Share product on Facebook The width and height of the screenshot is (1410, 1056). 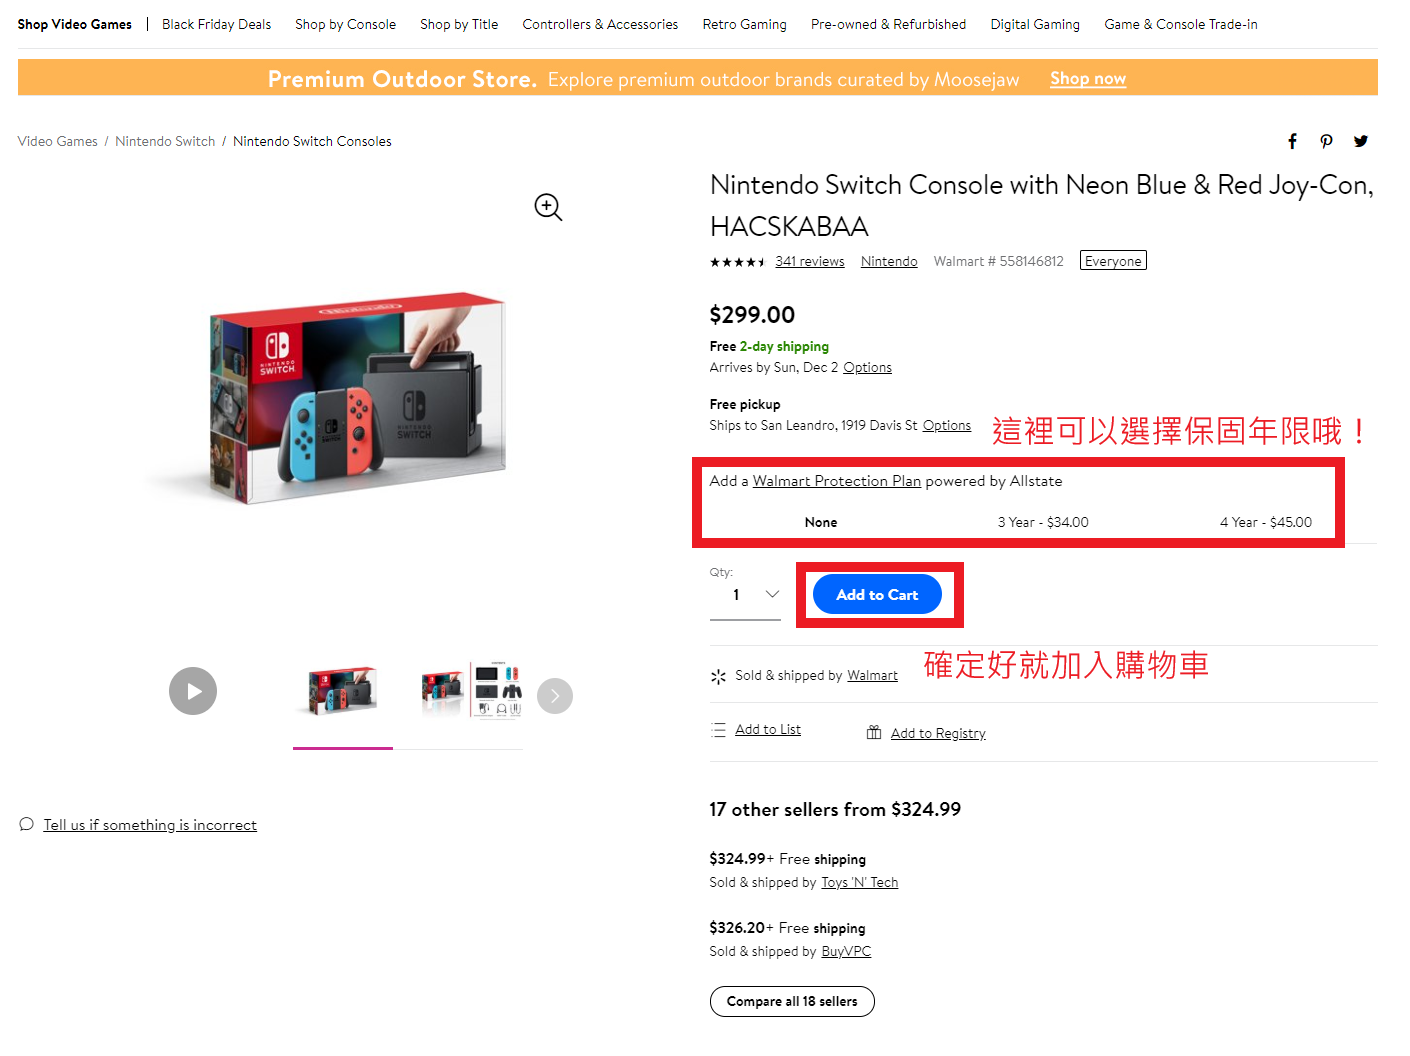(x=1292, y=141)
